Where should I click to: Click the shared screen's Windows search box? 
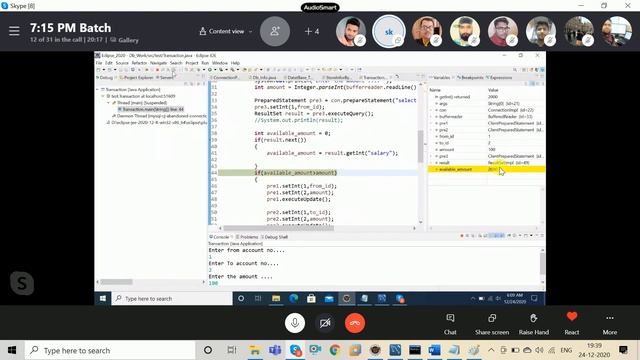coord(172,299)
